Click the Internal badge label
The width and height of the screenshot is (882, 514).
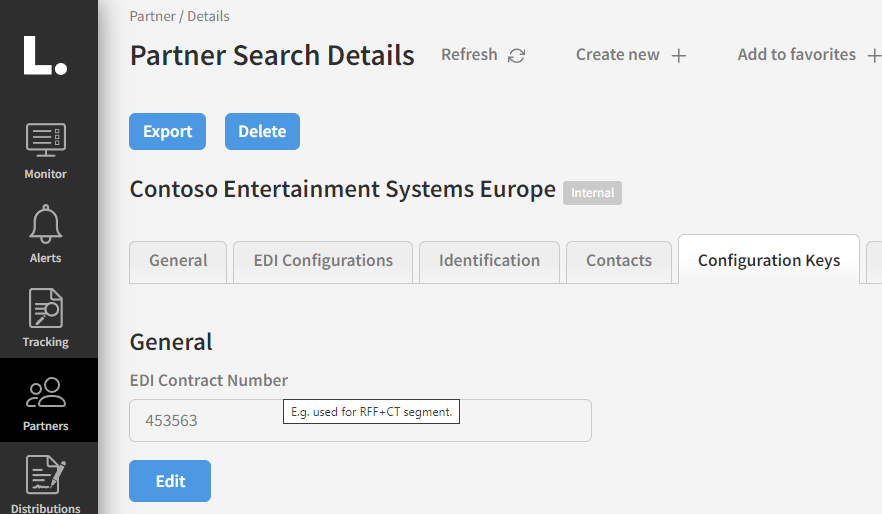coord(592,193)
